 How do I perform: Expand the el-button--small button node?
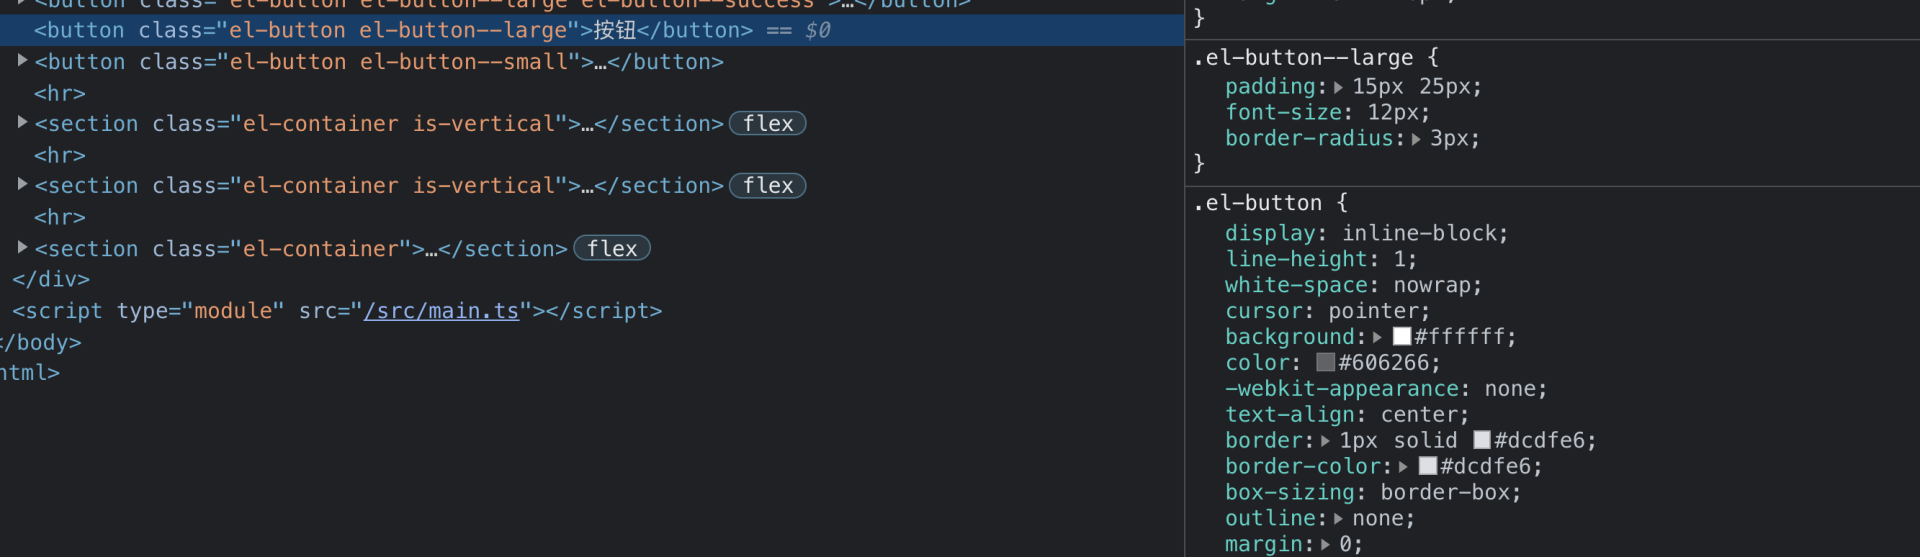click(22, 61)
